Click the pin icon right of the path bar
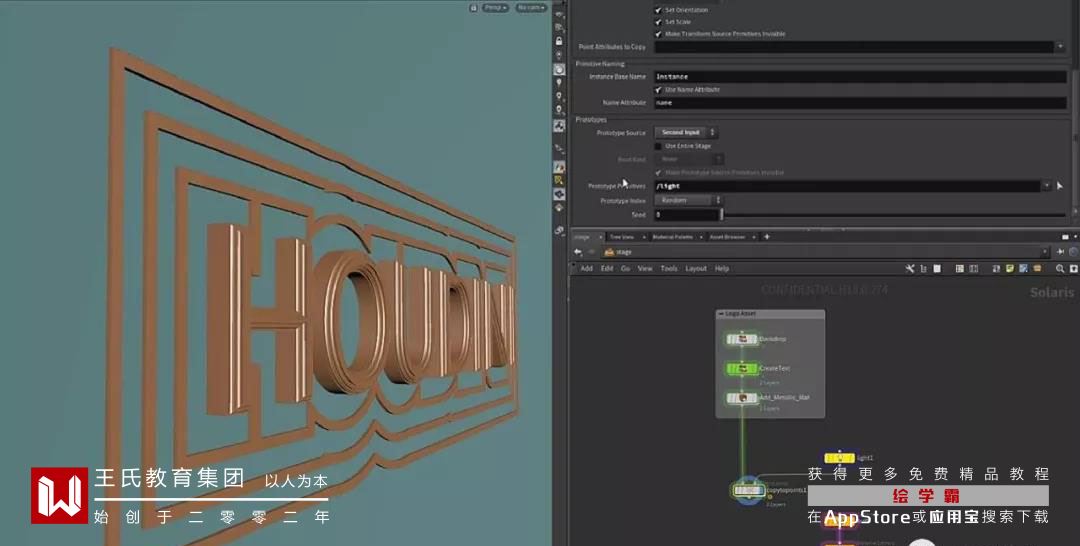Viewport: 1080px width, 546px height. pos(1061,252)
